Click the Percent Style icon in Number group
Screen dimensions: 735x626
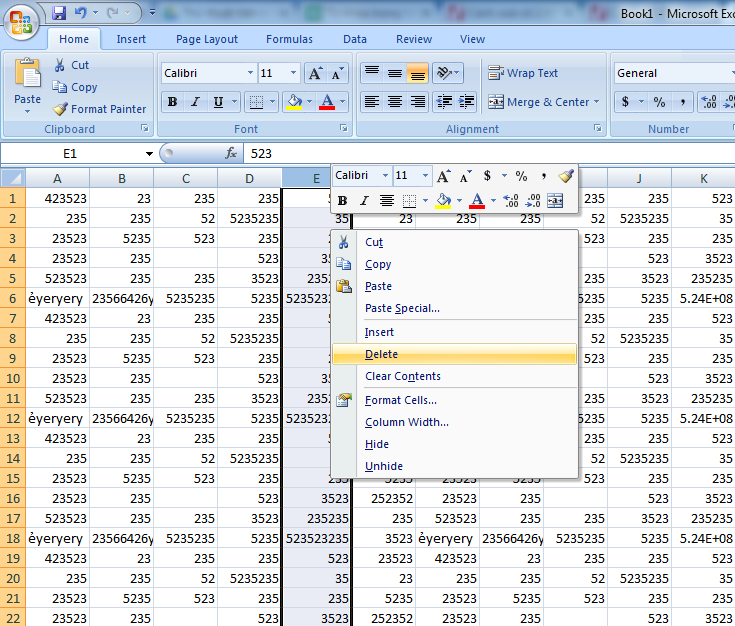tap(659, 102)
